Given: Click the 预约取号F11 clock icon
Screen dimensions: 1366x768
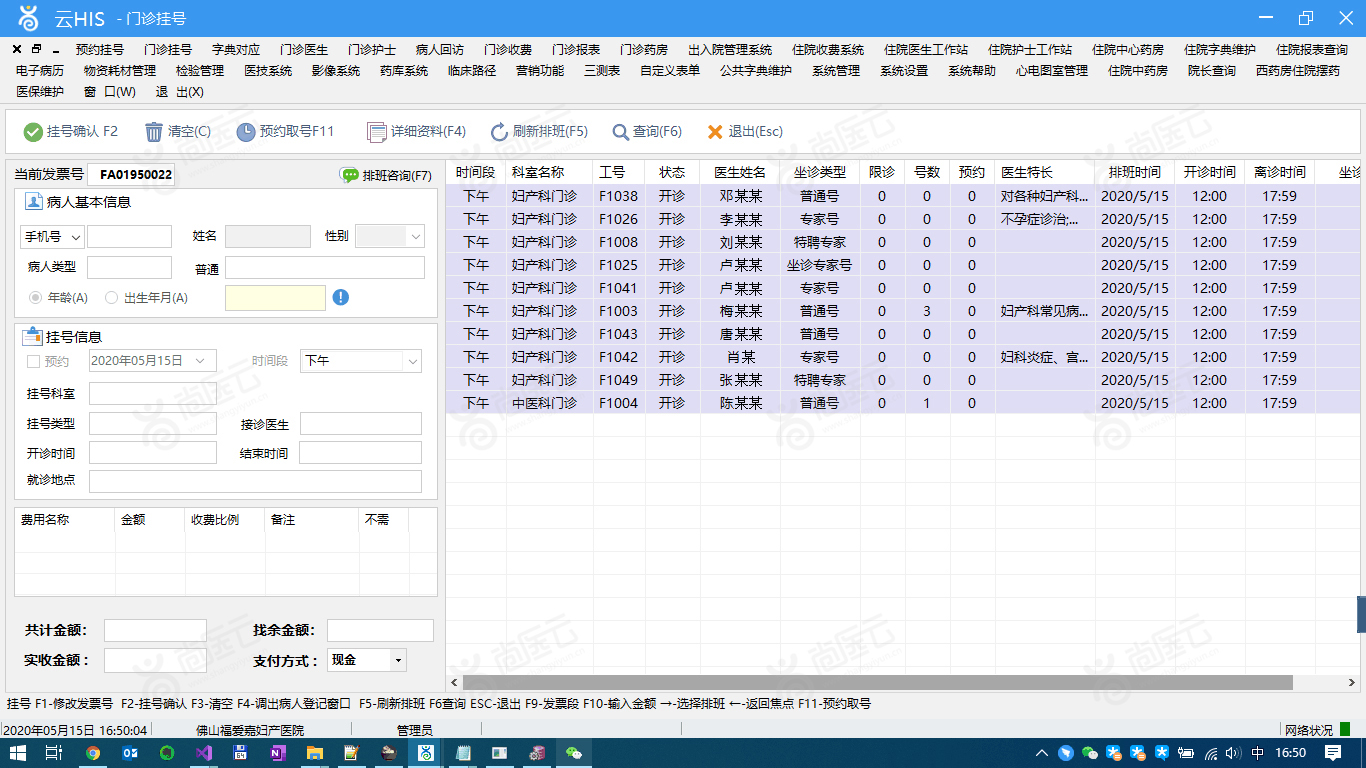Looking at the screenshot, I should pos(245,132).
